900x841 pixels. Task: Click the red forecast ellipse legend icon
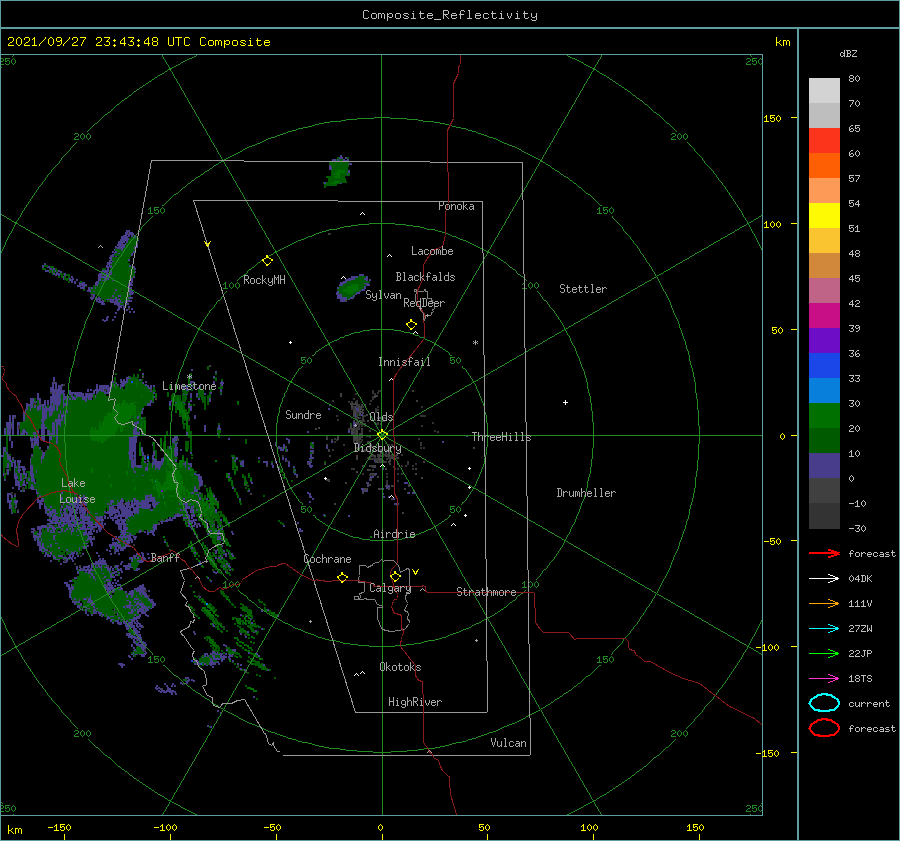pos(824,728)
